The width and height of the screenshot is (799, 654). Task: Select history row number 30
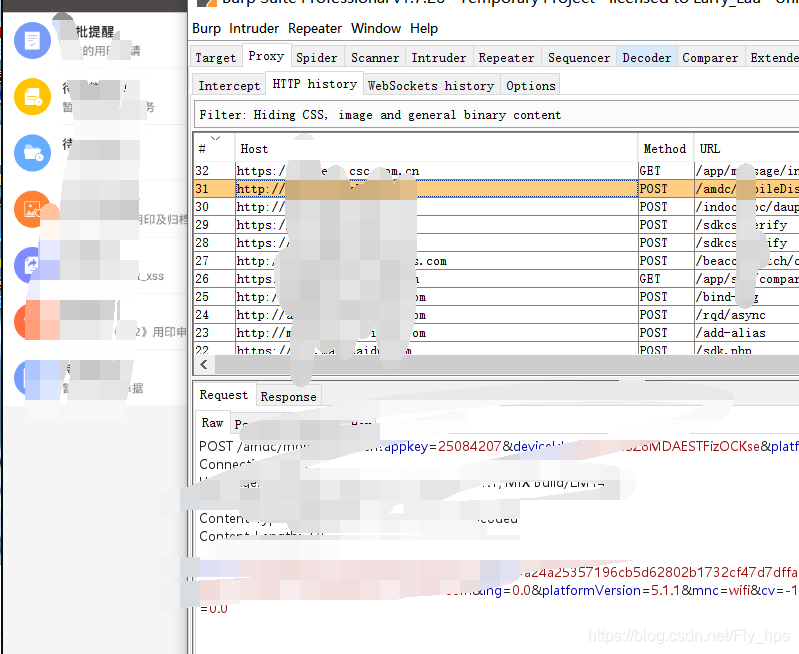point(496,206)
